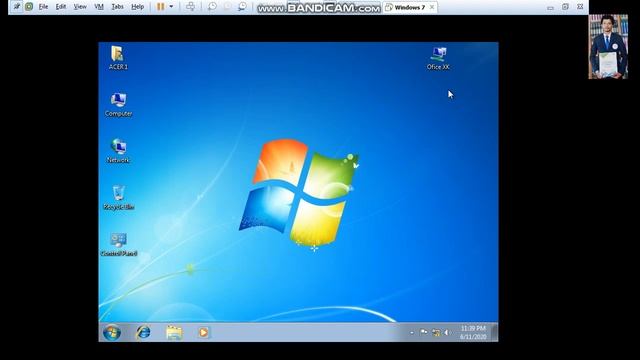640x360 pixels.
Task: Select the Network desktop icon
Action: point(118,151)
